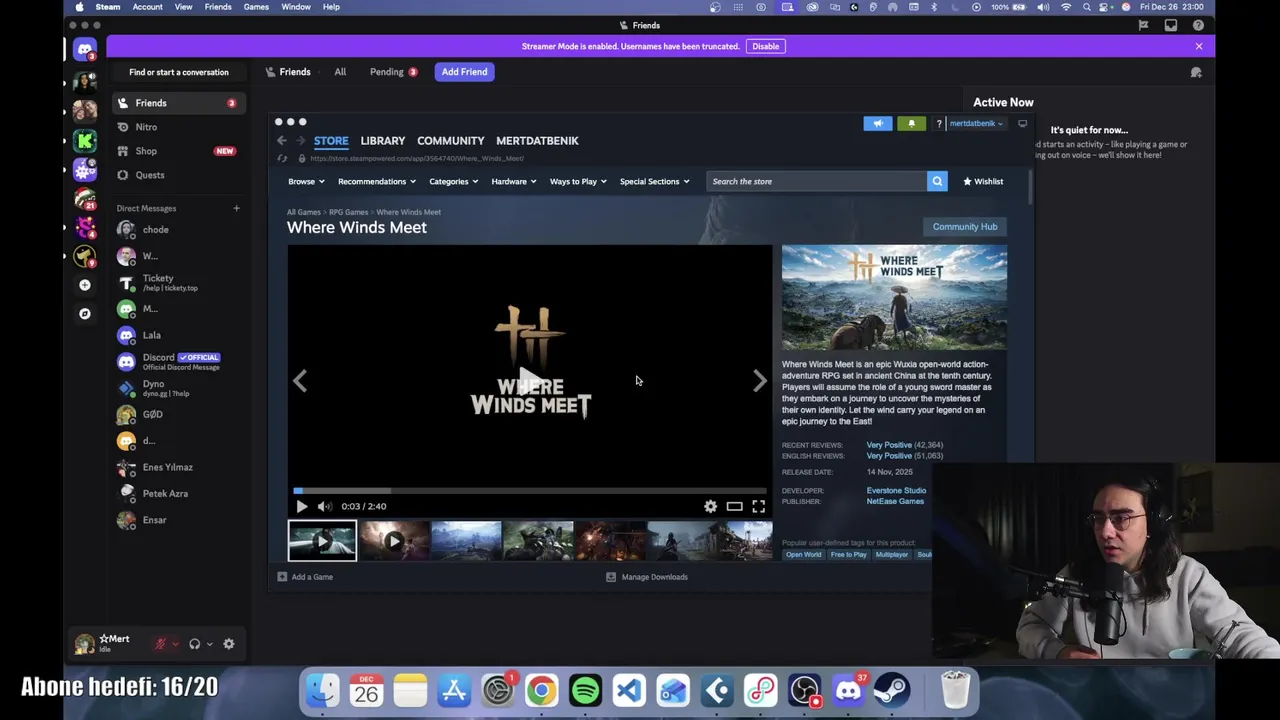Open DM with Petek Azra
Viewport: 1280px width, 720px height.
tap(177, 493)
